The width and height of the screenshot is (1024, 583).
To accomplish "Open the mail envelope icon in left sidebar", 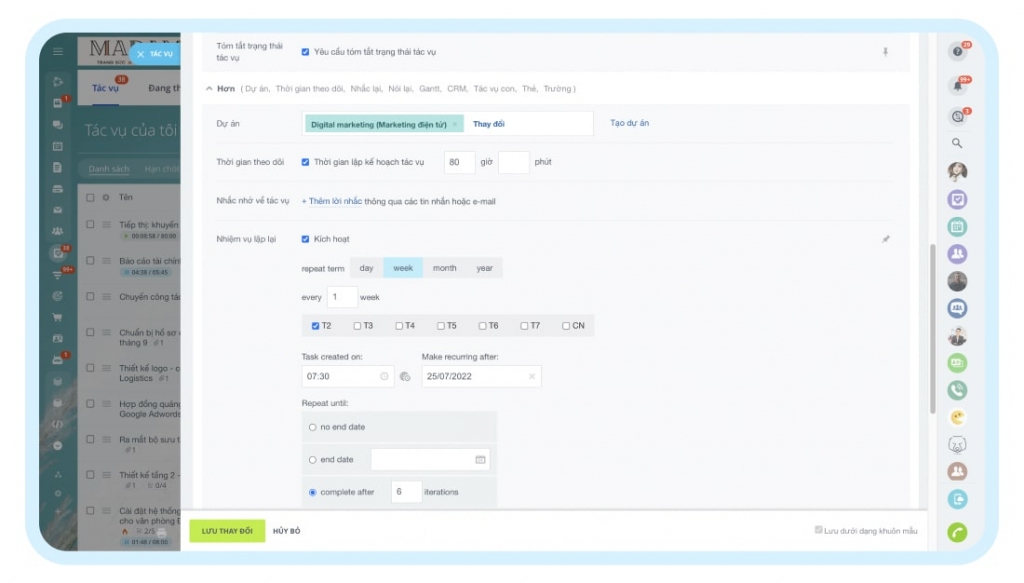I will (58, 210).
